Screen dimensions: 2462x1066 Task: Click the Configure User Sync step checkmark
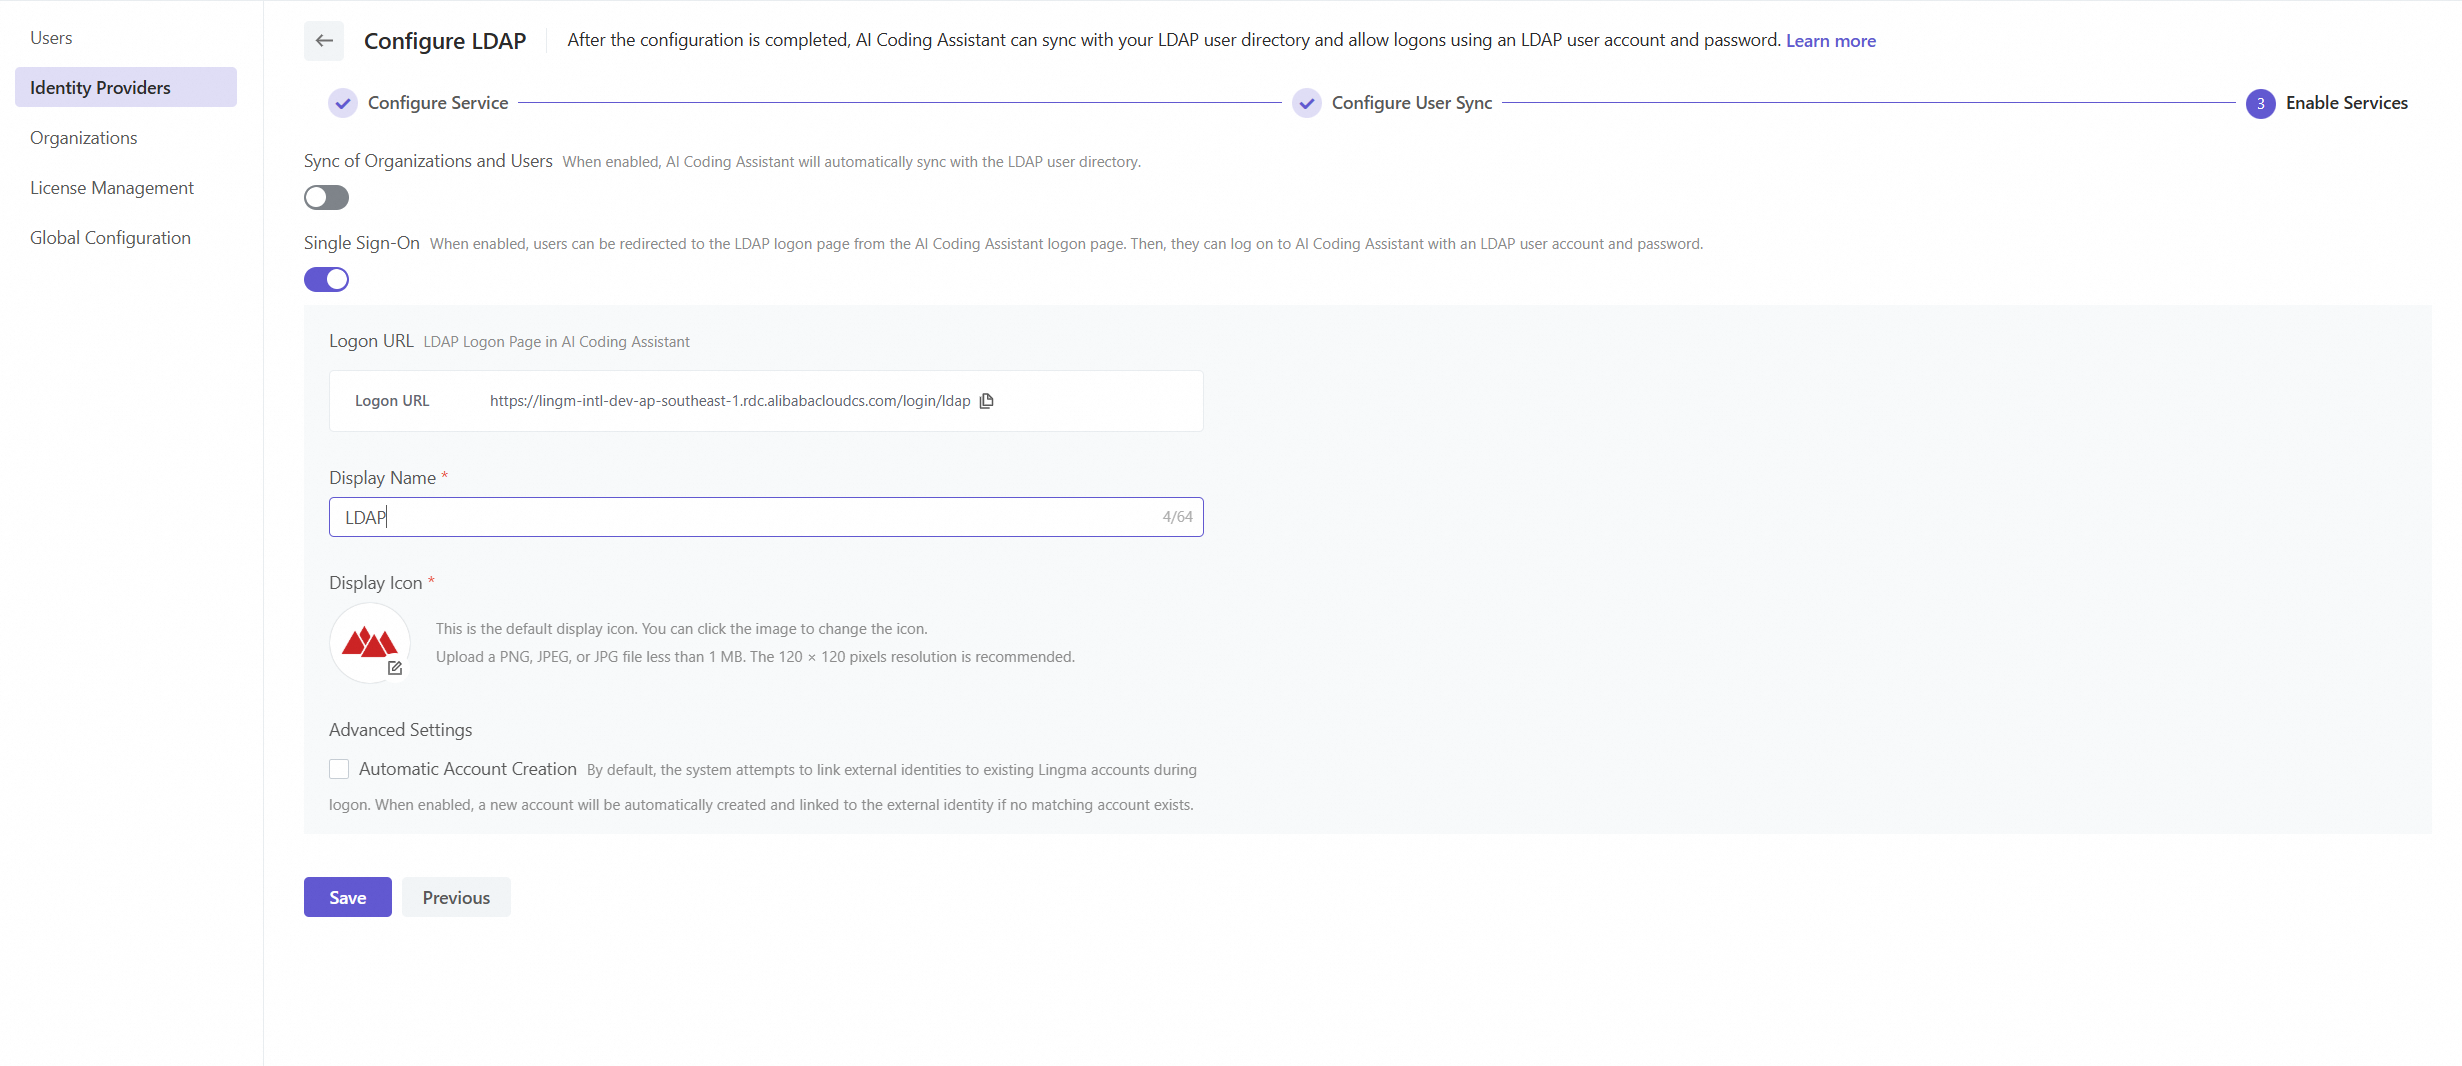[x=1306, y=103]
